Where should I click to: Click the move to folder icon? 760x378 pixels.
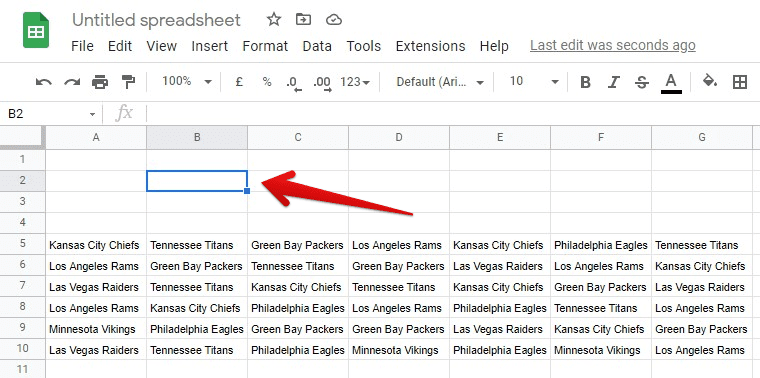point(303,20)
